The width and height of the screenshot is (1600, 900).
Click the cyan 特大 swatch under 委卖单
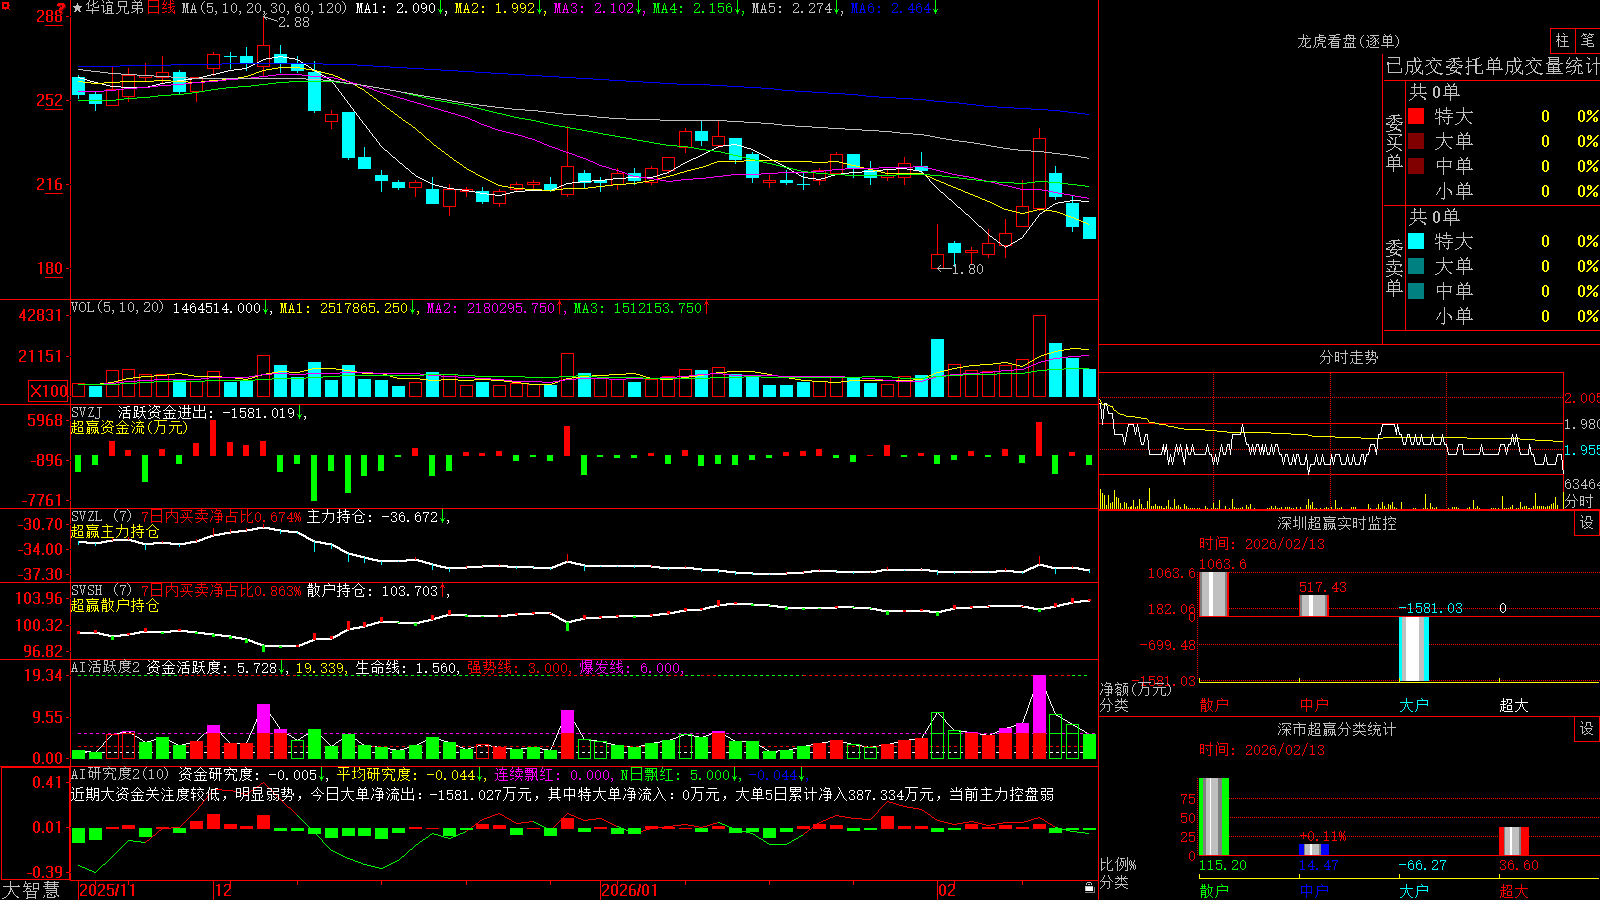(1416, 241)
